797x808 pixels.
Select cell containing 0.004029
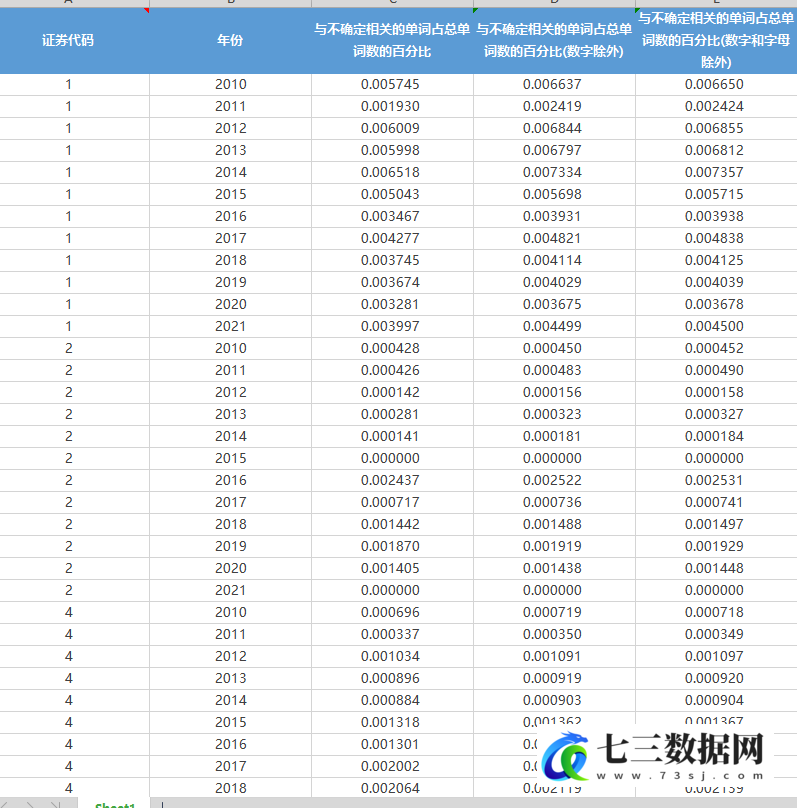pos(554,282)
